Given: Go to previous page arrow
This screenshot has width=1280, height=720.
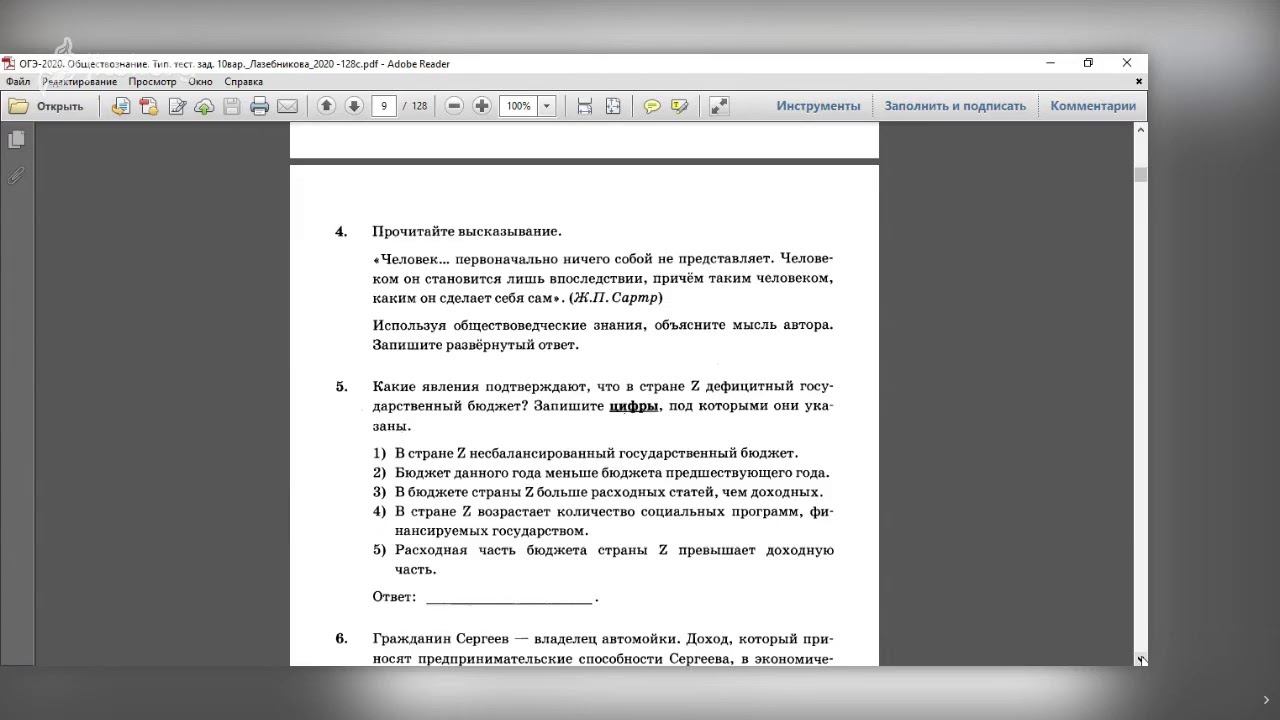Looking at the screenshot, I should (326, 106).
